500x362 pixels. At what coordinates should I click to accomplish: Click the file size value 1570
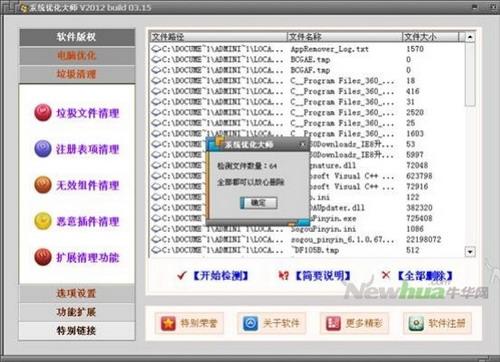point(415,49)
